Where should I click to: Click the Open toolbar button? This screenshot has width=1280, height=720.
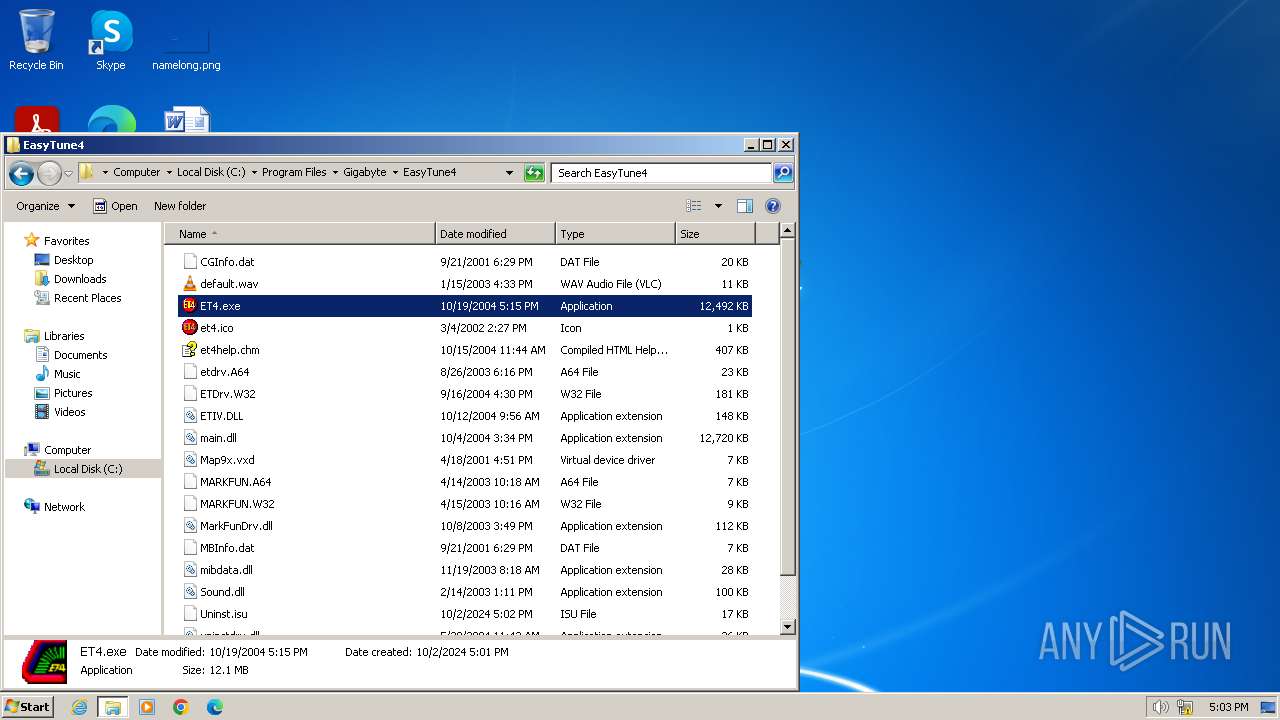(115, 206)
